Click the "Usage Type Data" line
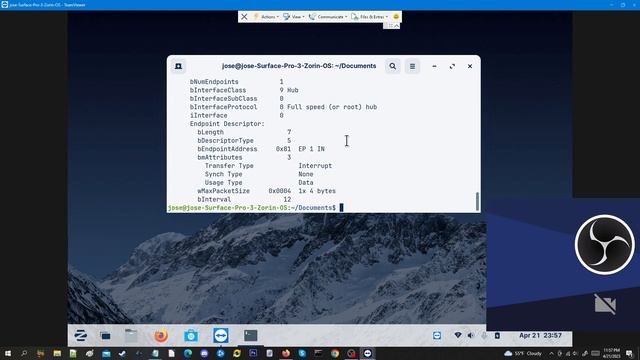640x360 pixels. coord(259,182)
